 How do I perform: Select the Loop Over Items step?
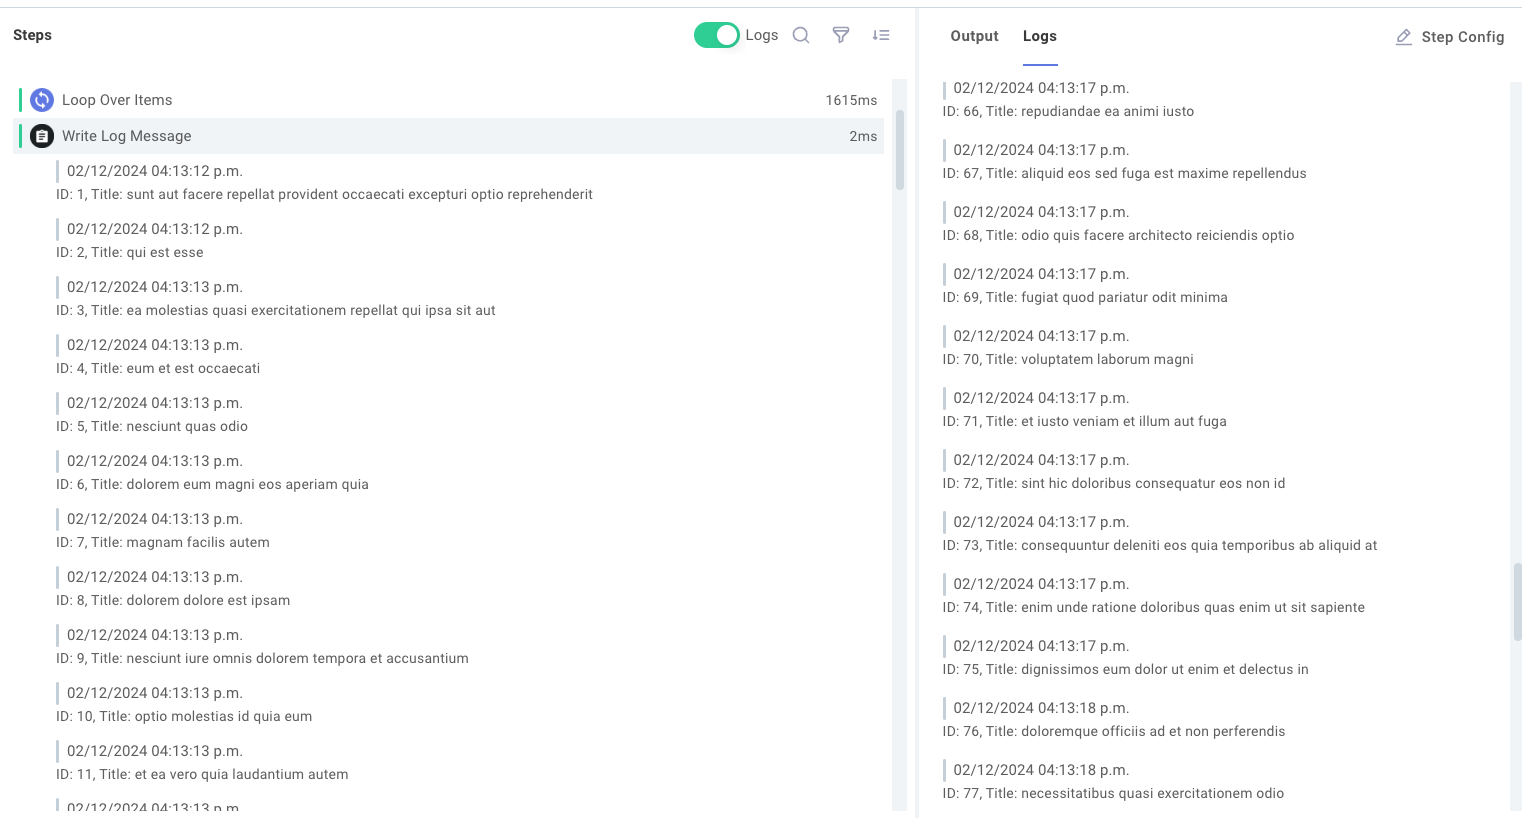pyautogui.click(x=449, y=100)
